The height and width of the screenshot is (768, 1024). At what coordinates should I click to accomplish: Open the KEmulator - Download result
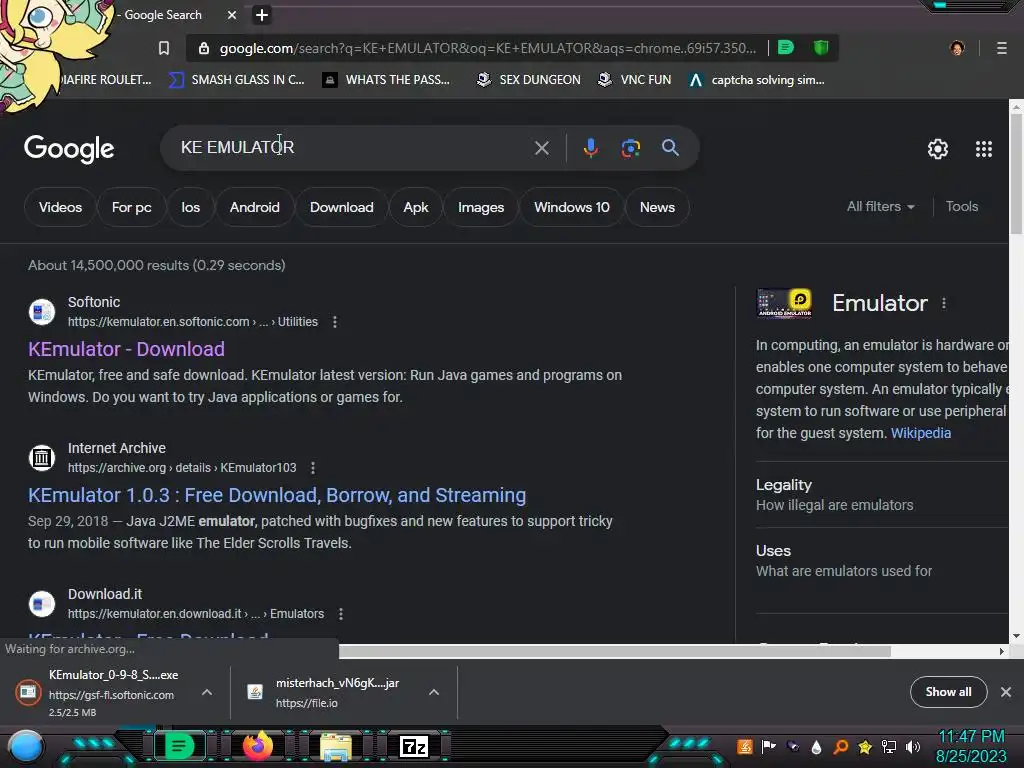click(x=126, y=349)
